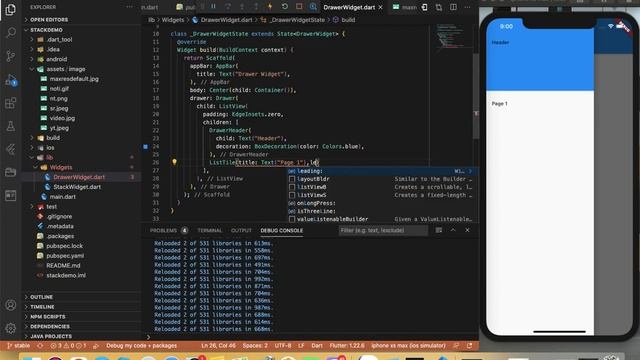This screenshot has width=640, height=360.
Task: Select the Debug Console tab
Action: [282, 230]
